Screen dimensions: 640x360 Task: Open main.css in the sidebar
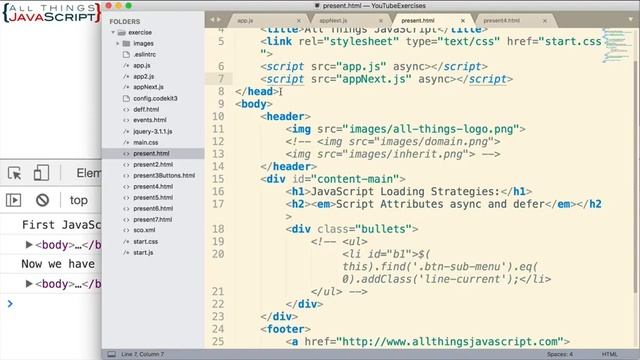145,142
